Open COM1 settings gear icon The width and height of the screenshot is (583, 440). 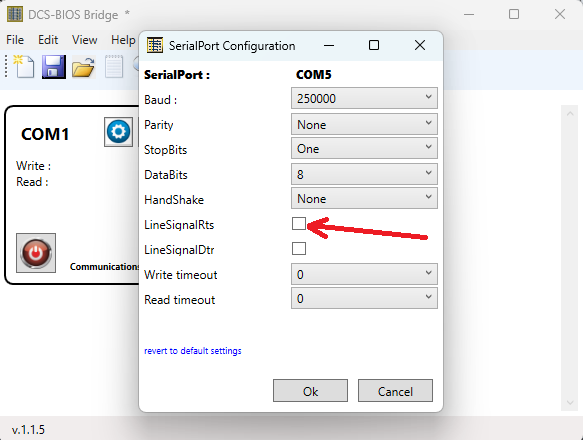118,132
